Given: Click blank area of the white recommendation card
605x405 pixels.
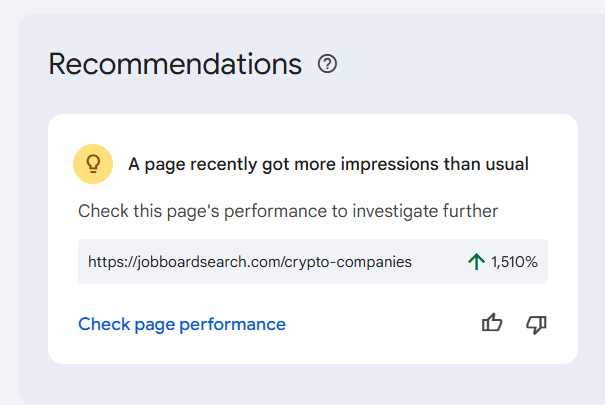Looking at the screenshot, I should click(380, 330).
